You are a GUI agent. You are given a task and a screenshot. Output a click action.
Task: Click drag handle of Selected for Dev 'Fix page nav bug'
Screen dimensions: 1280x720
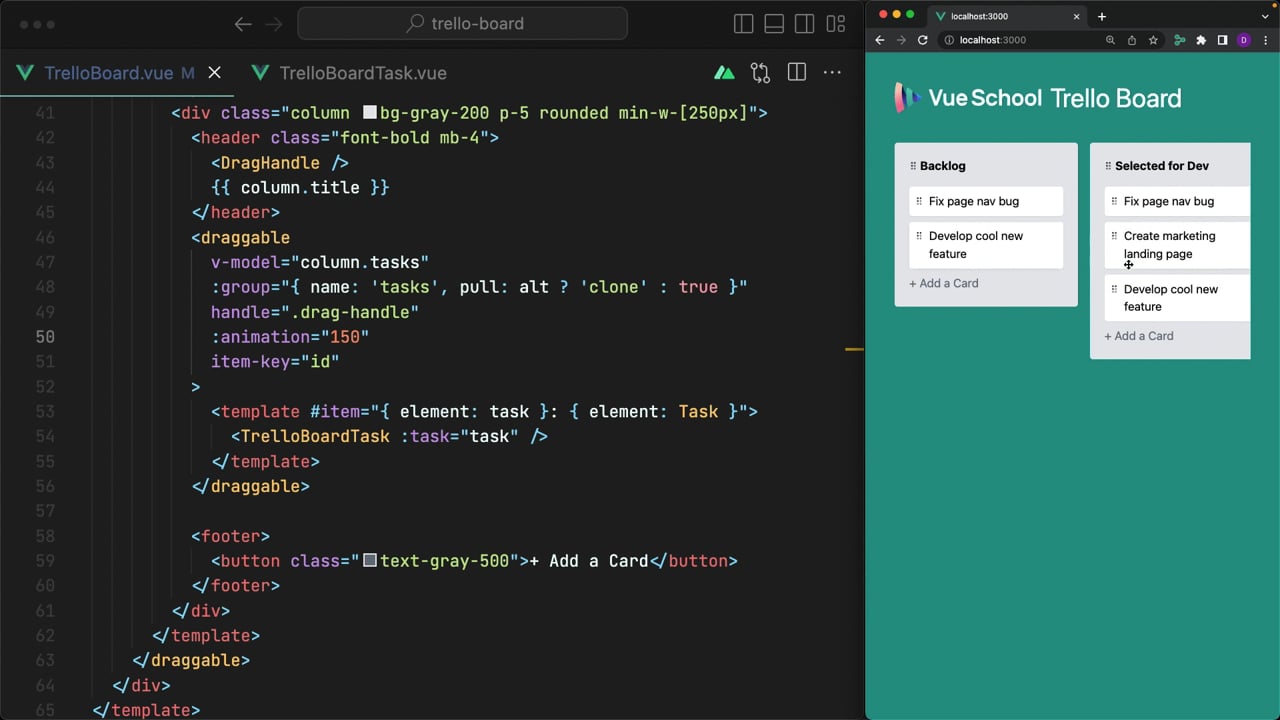[x=1114, y=201]
